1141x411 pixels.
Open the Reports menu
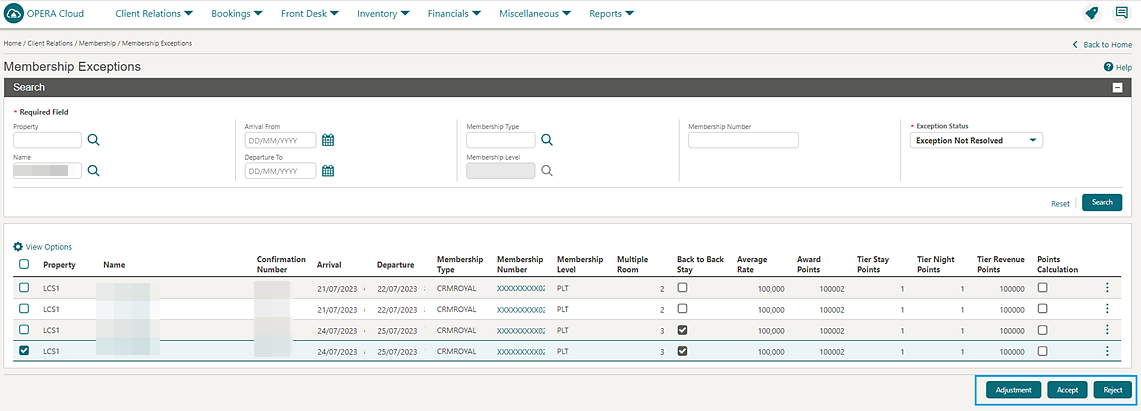[612, 14]
